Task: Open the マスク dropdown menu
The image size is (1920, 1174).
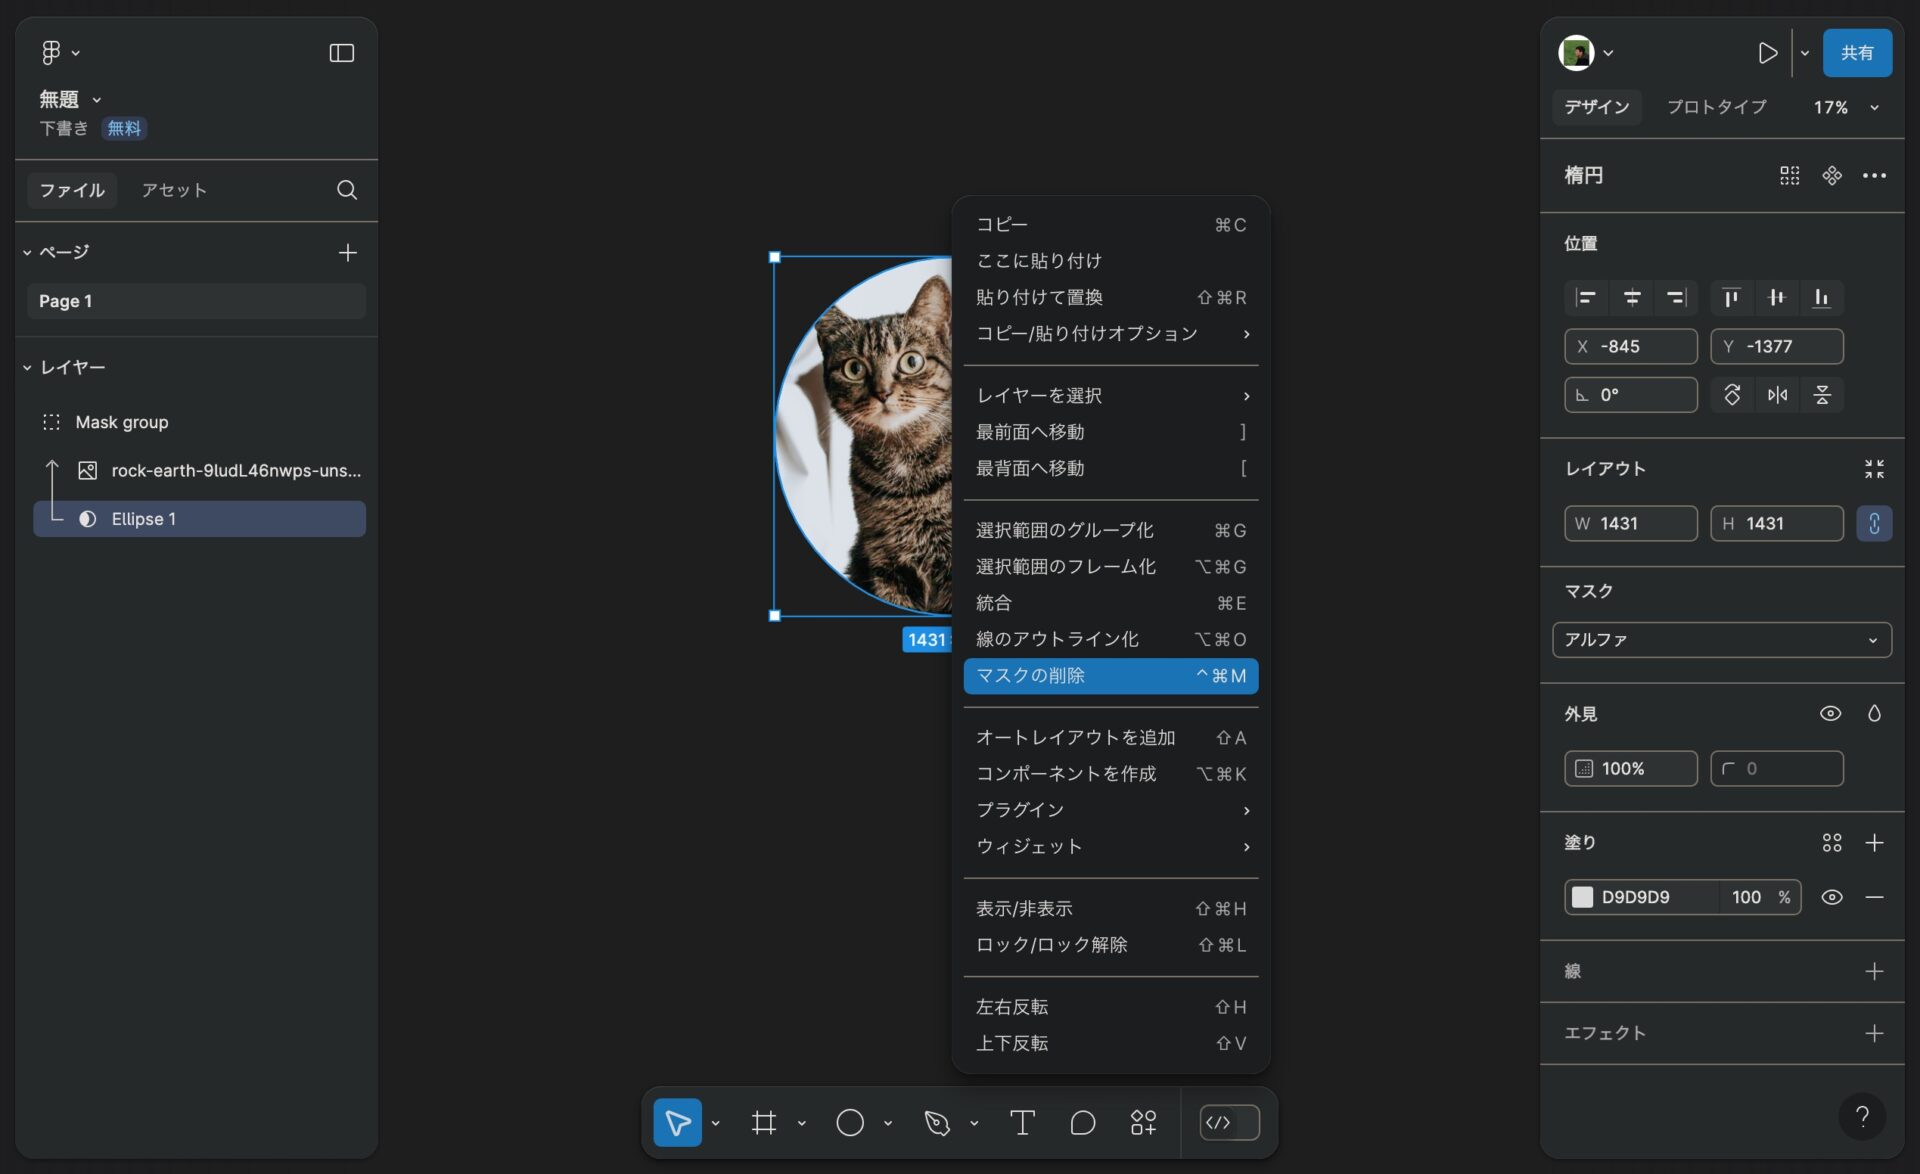Action: click(1721, 638)
